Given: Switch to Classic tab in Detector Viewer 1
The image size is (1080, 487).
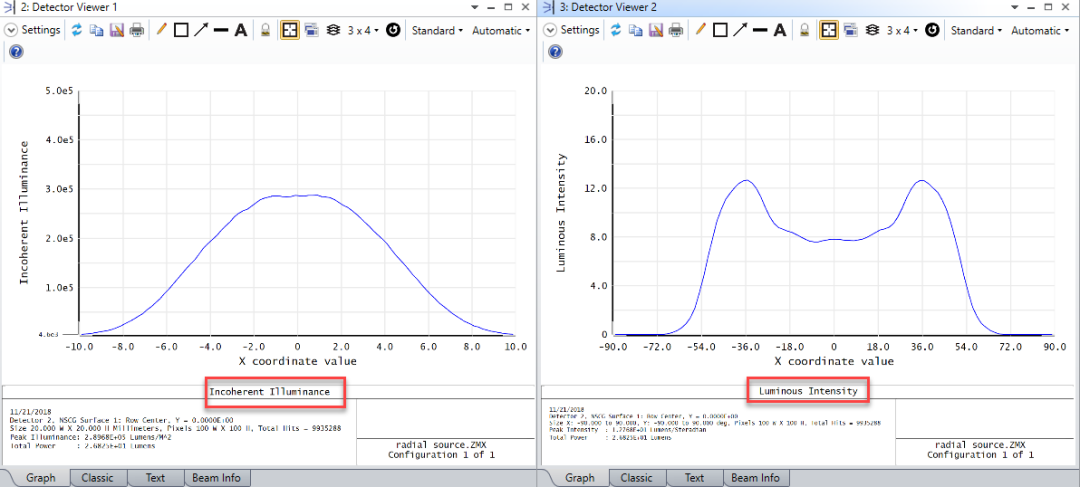Looking at the screenshot, I should click(98, 477).
